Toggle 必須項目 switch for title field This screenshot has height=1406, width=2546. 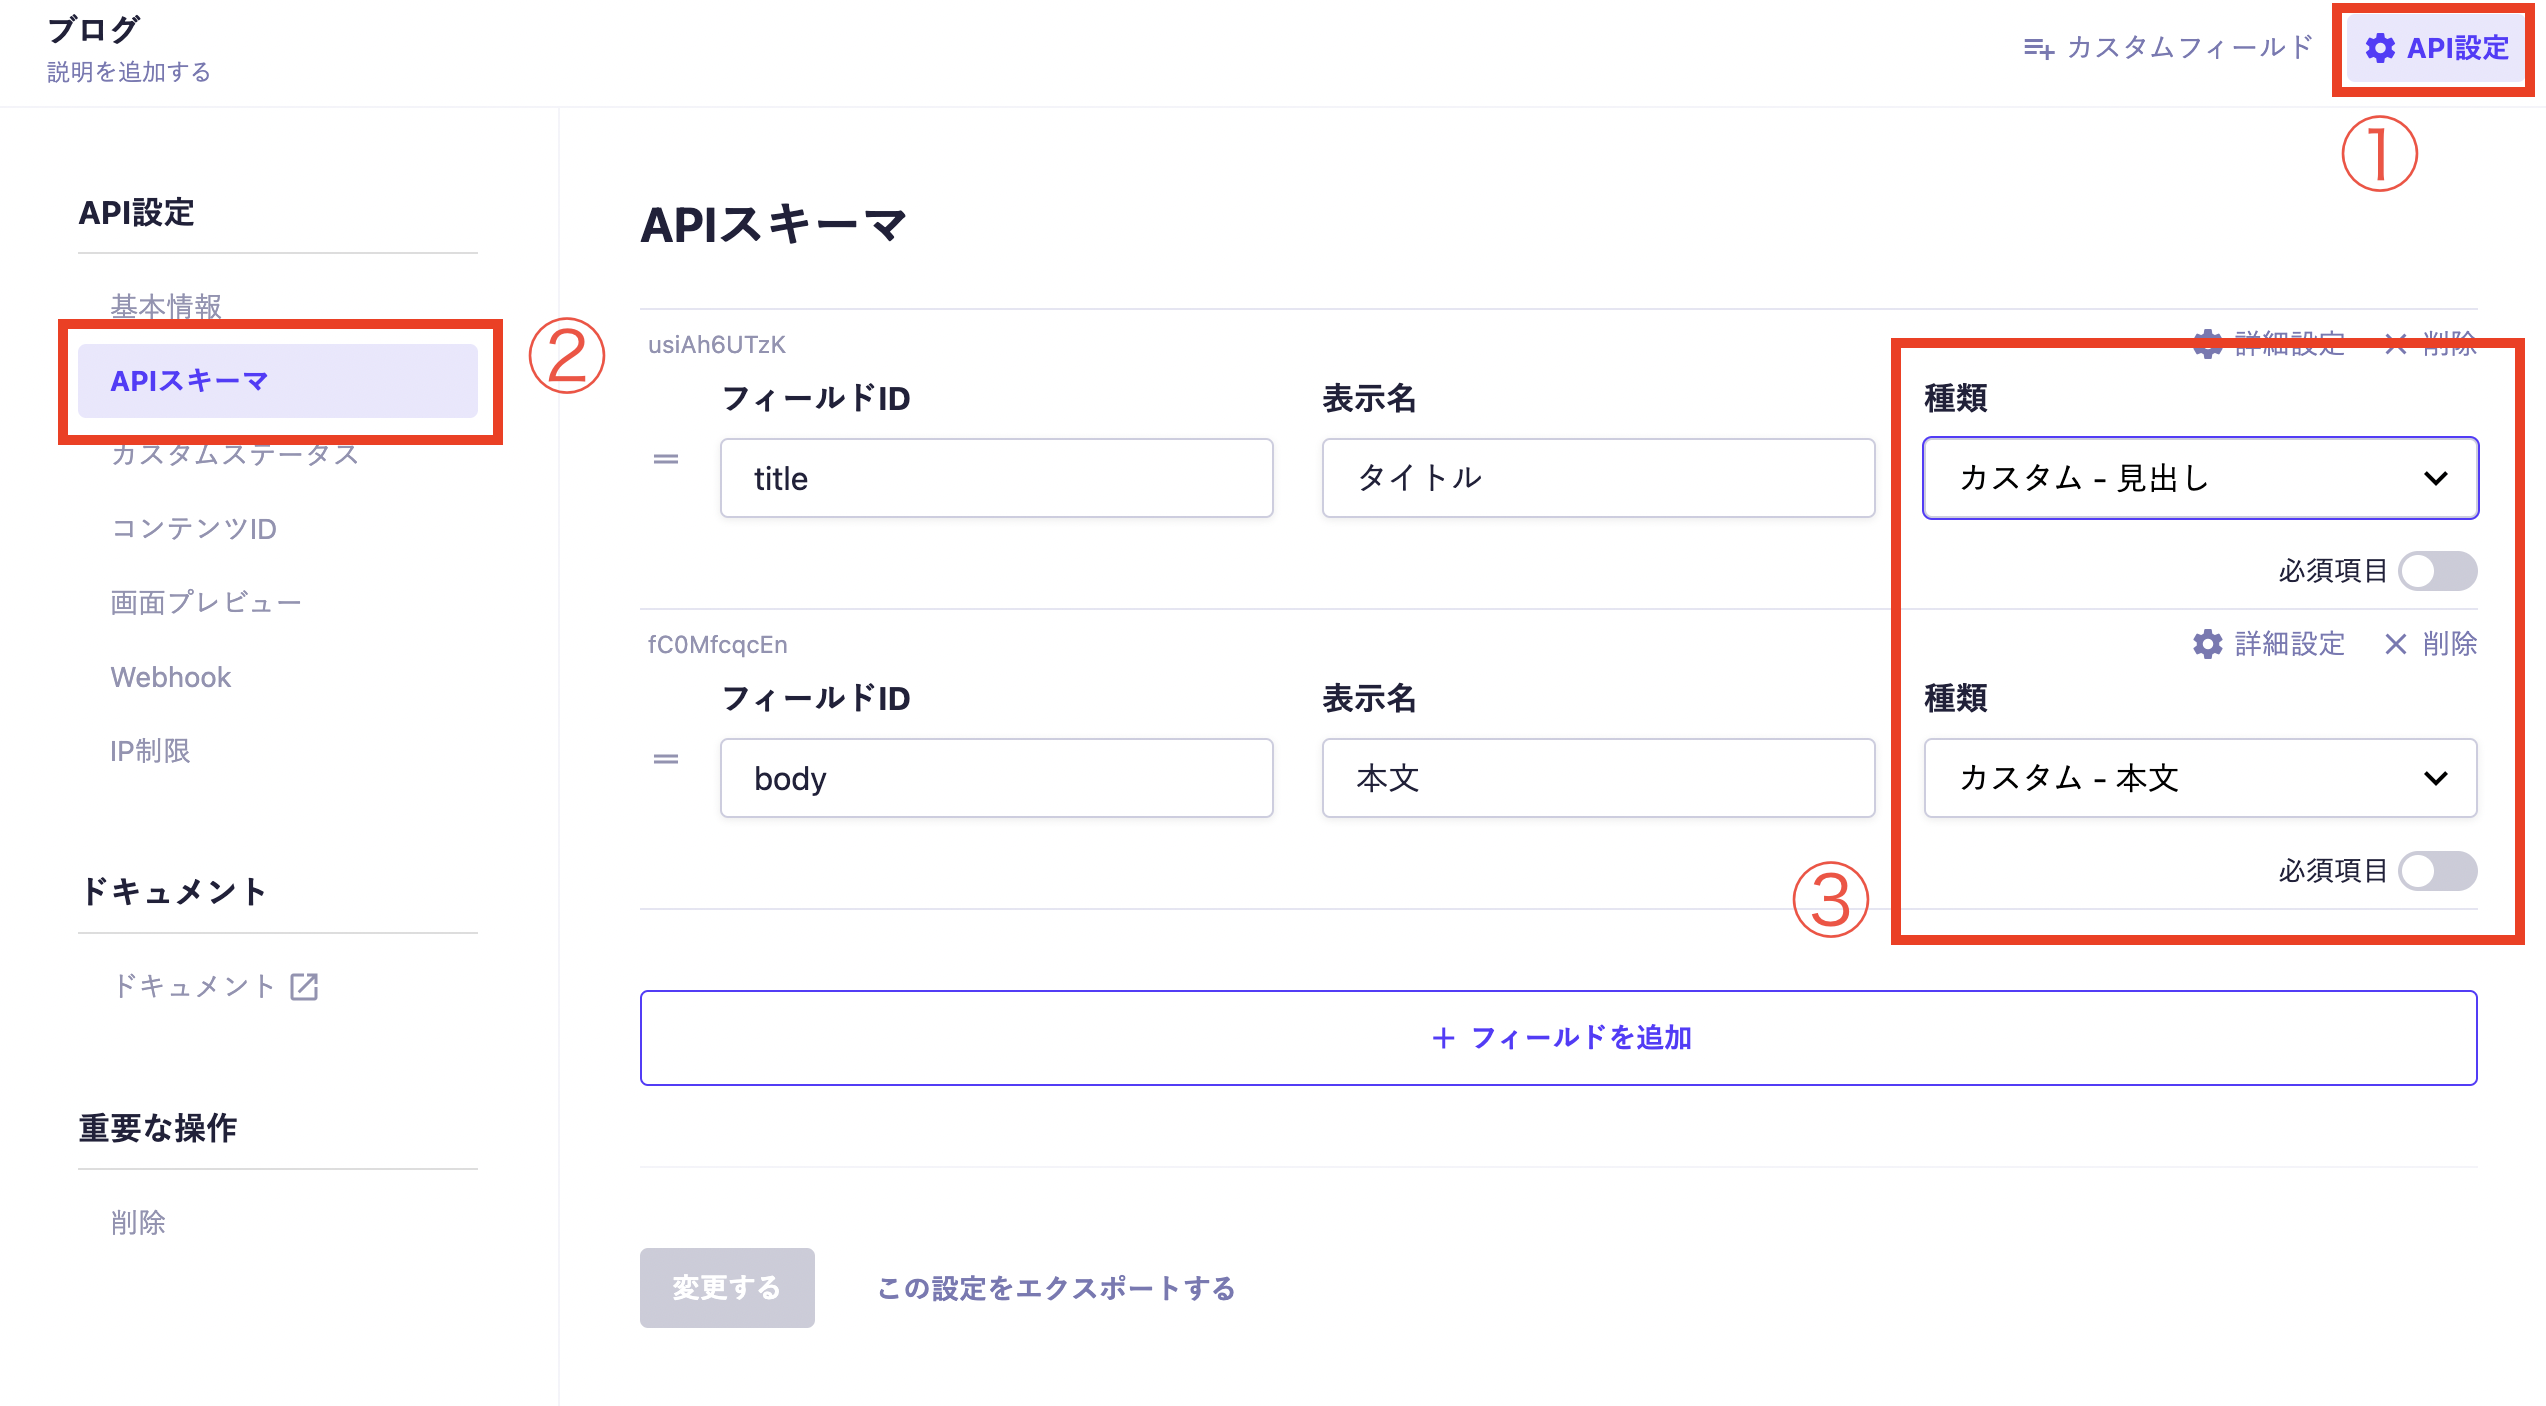pos(2437,571)
